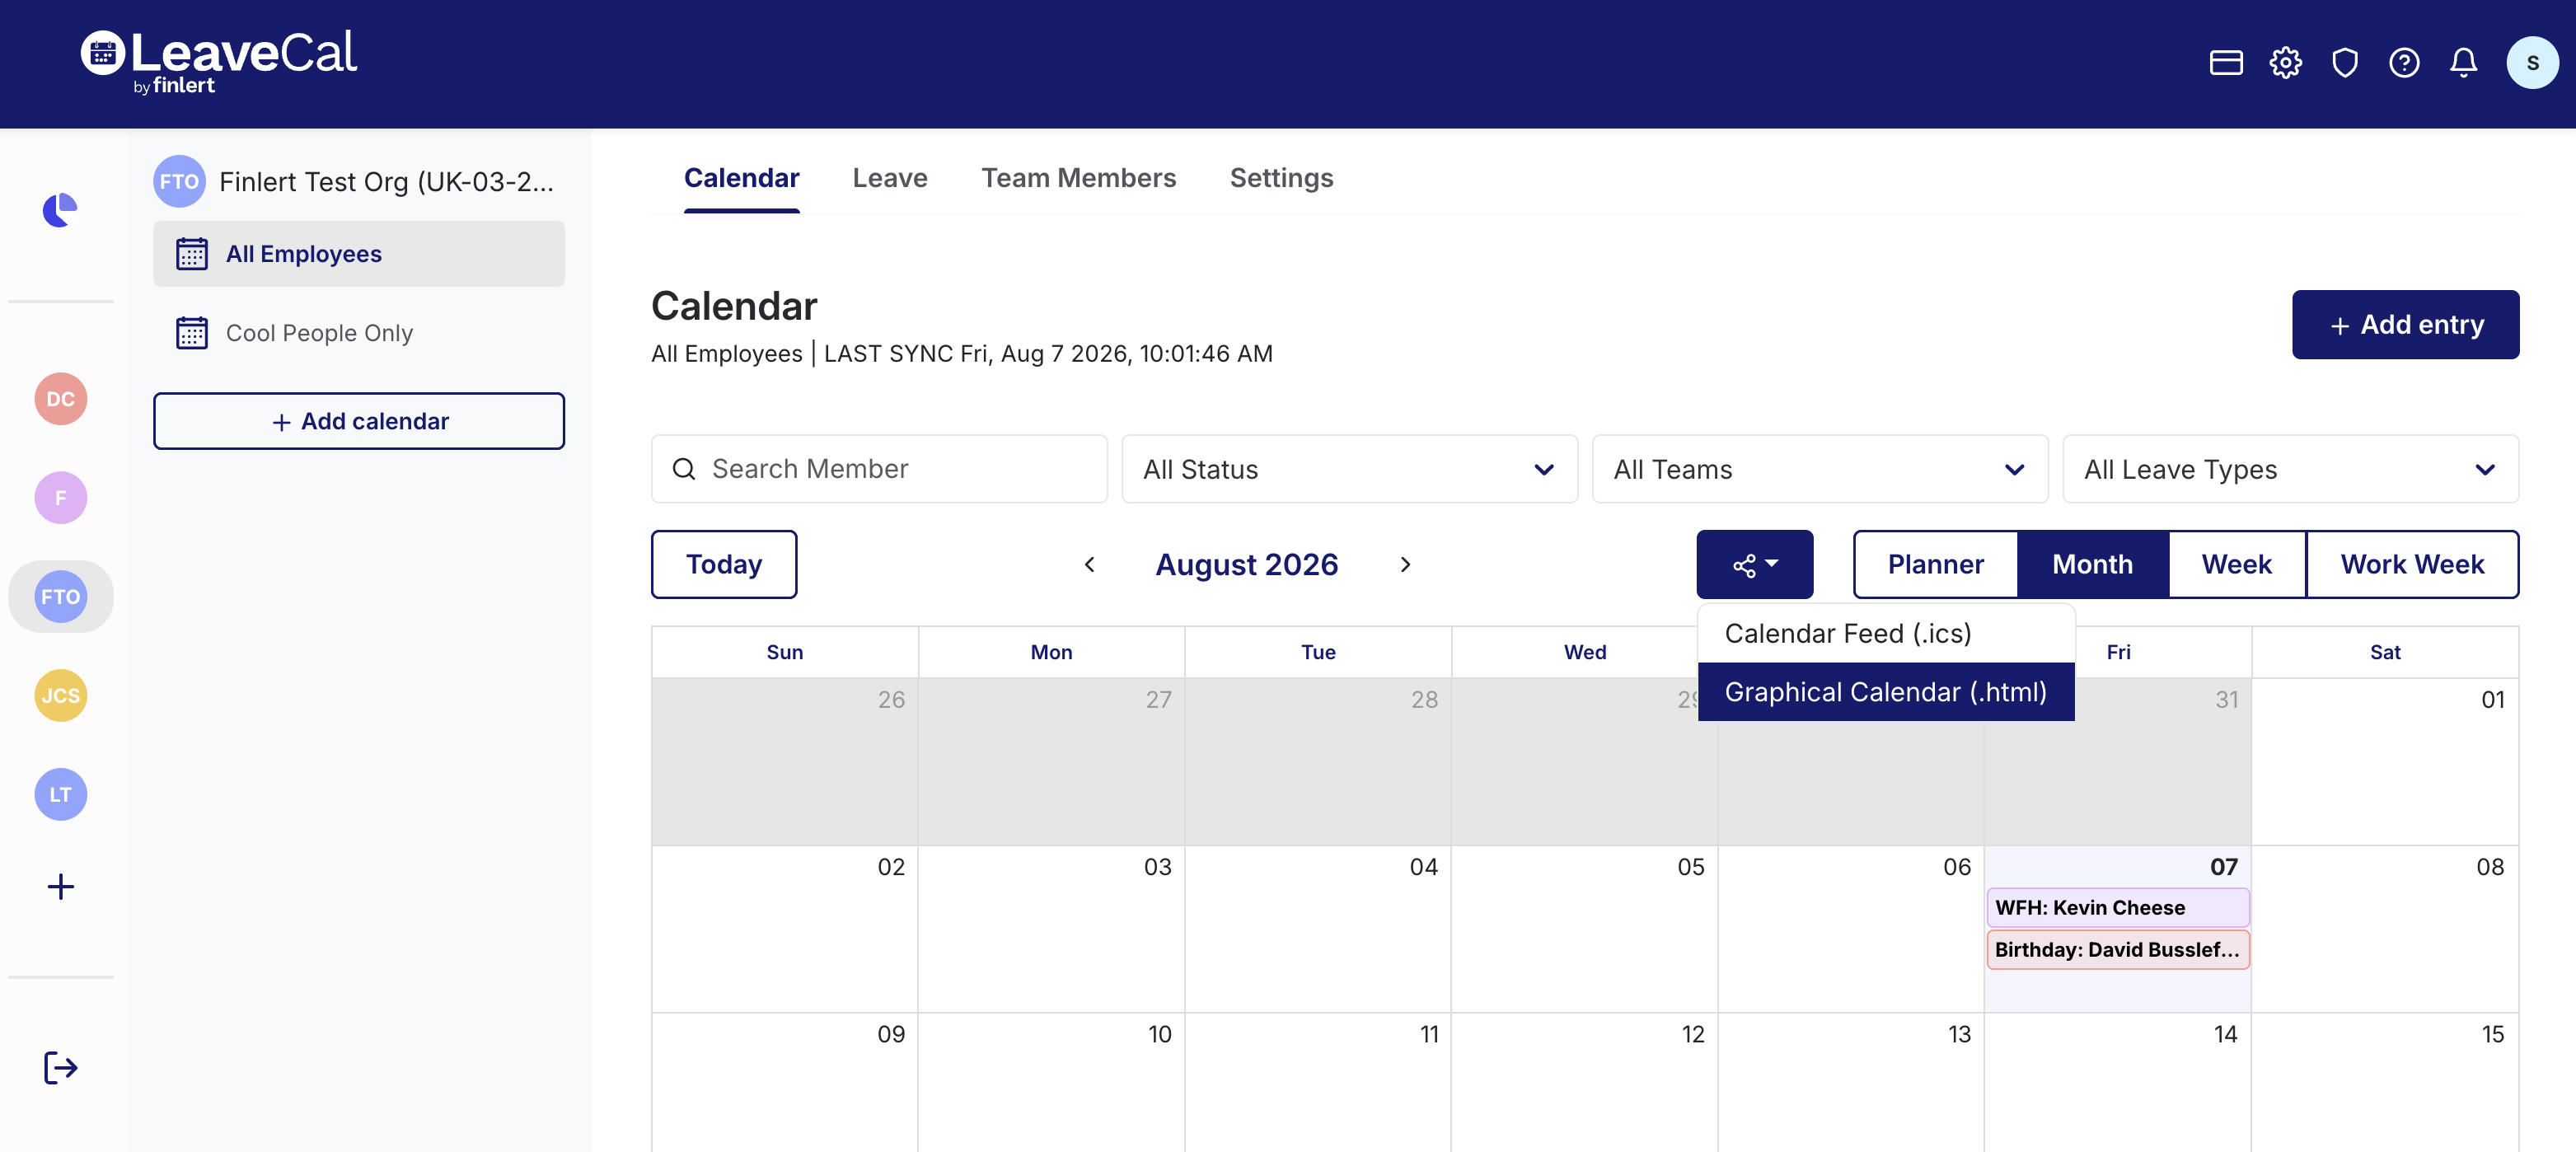Screen dimensions: 2576x1152
Task: Select day 01 in the calendar
Action: point(2384,762)
